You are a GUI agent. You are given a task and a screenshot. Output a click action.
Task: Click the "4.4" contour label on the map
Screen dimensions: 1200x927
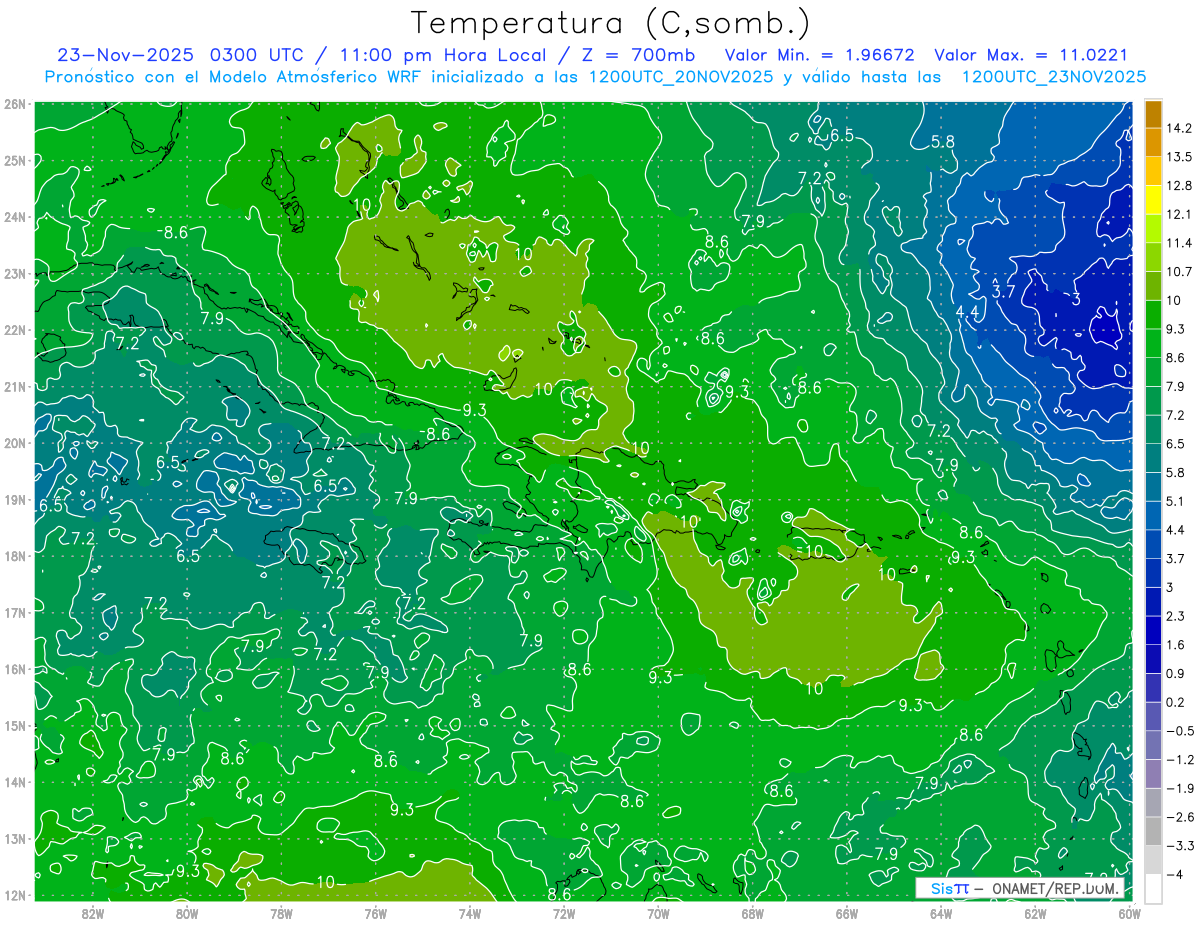[x=968, y=313]
